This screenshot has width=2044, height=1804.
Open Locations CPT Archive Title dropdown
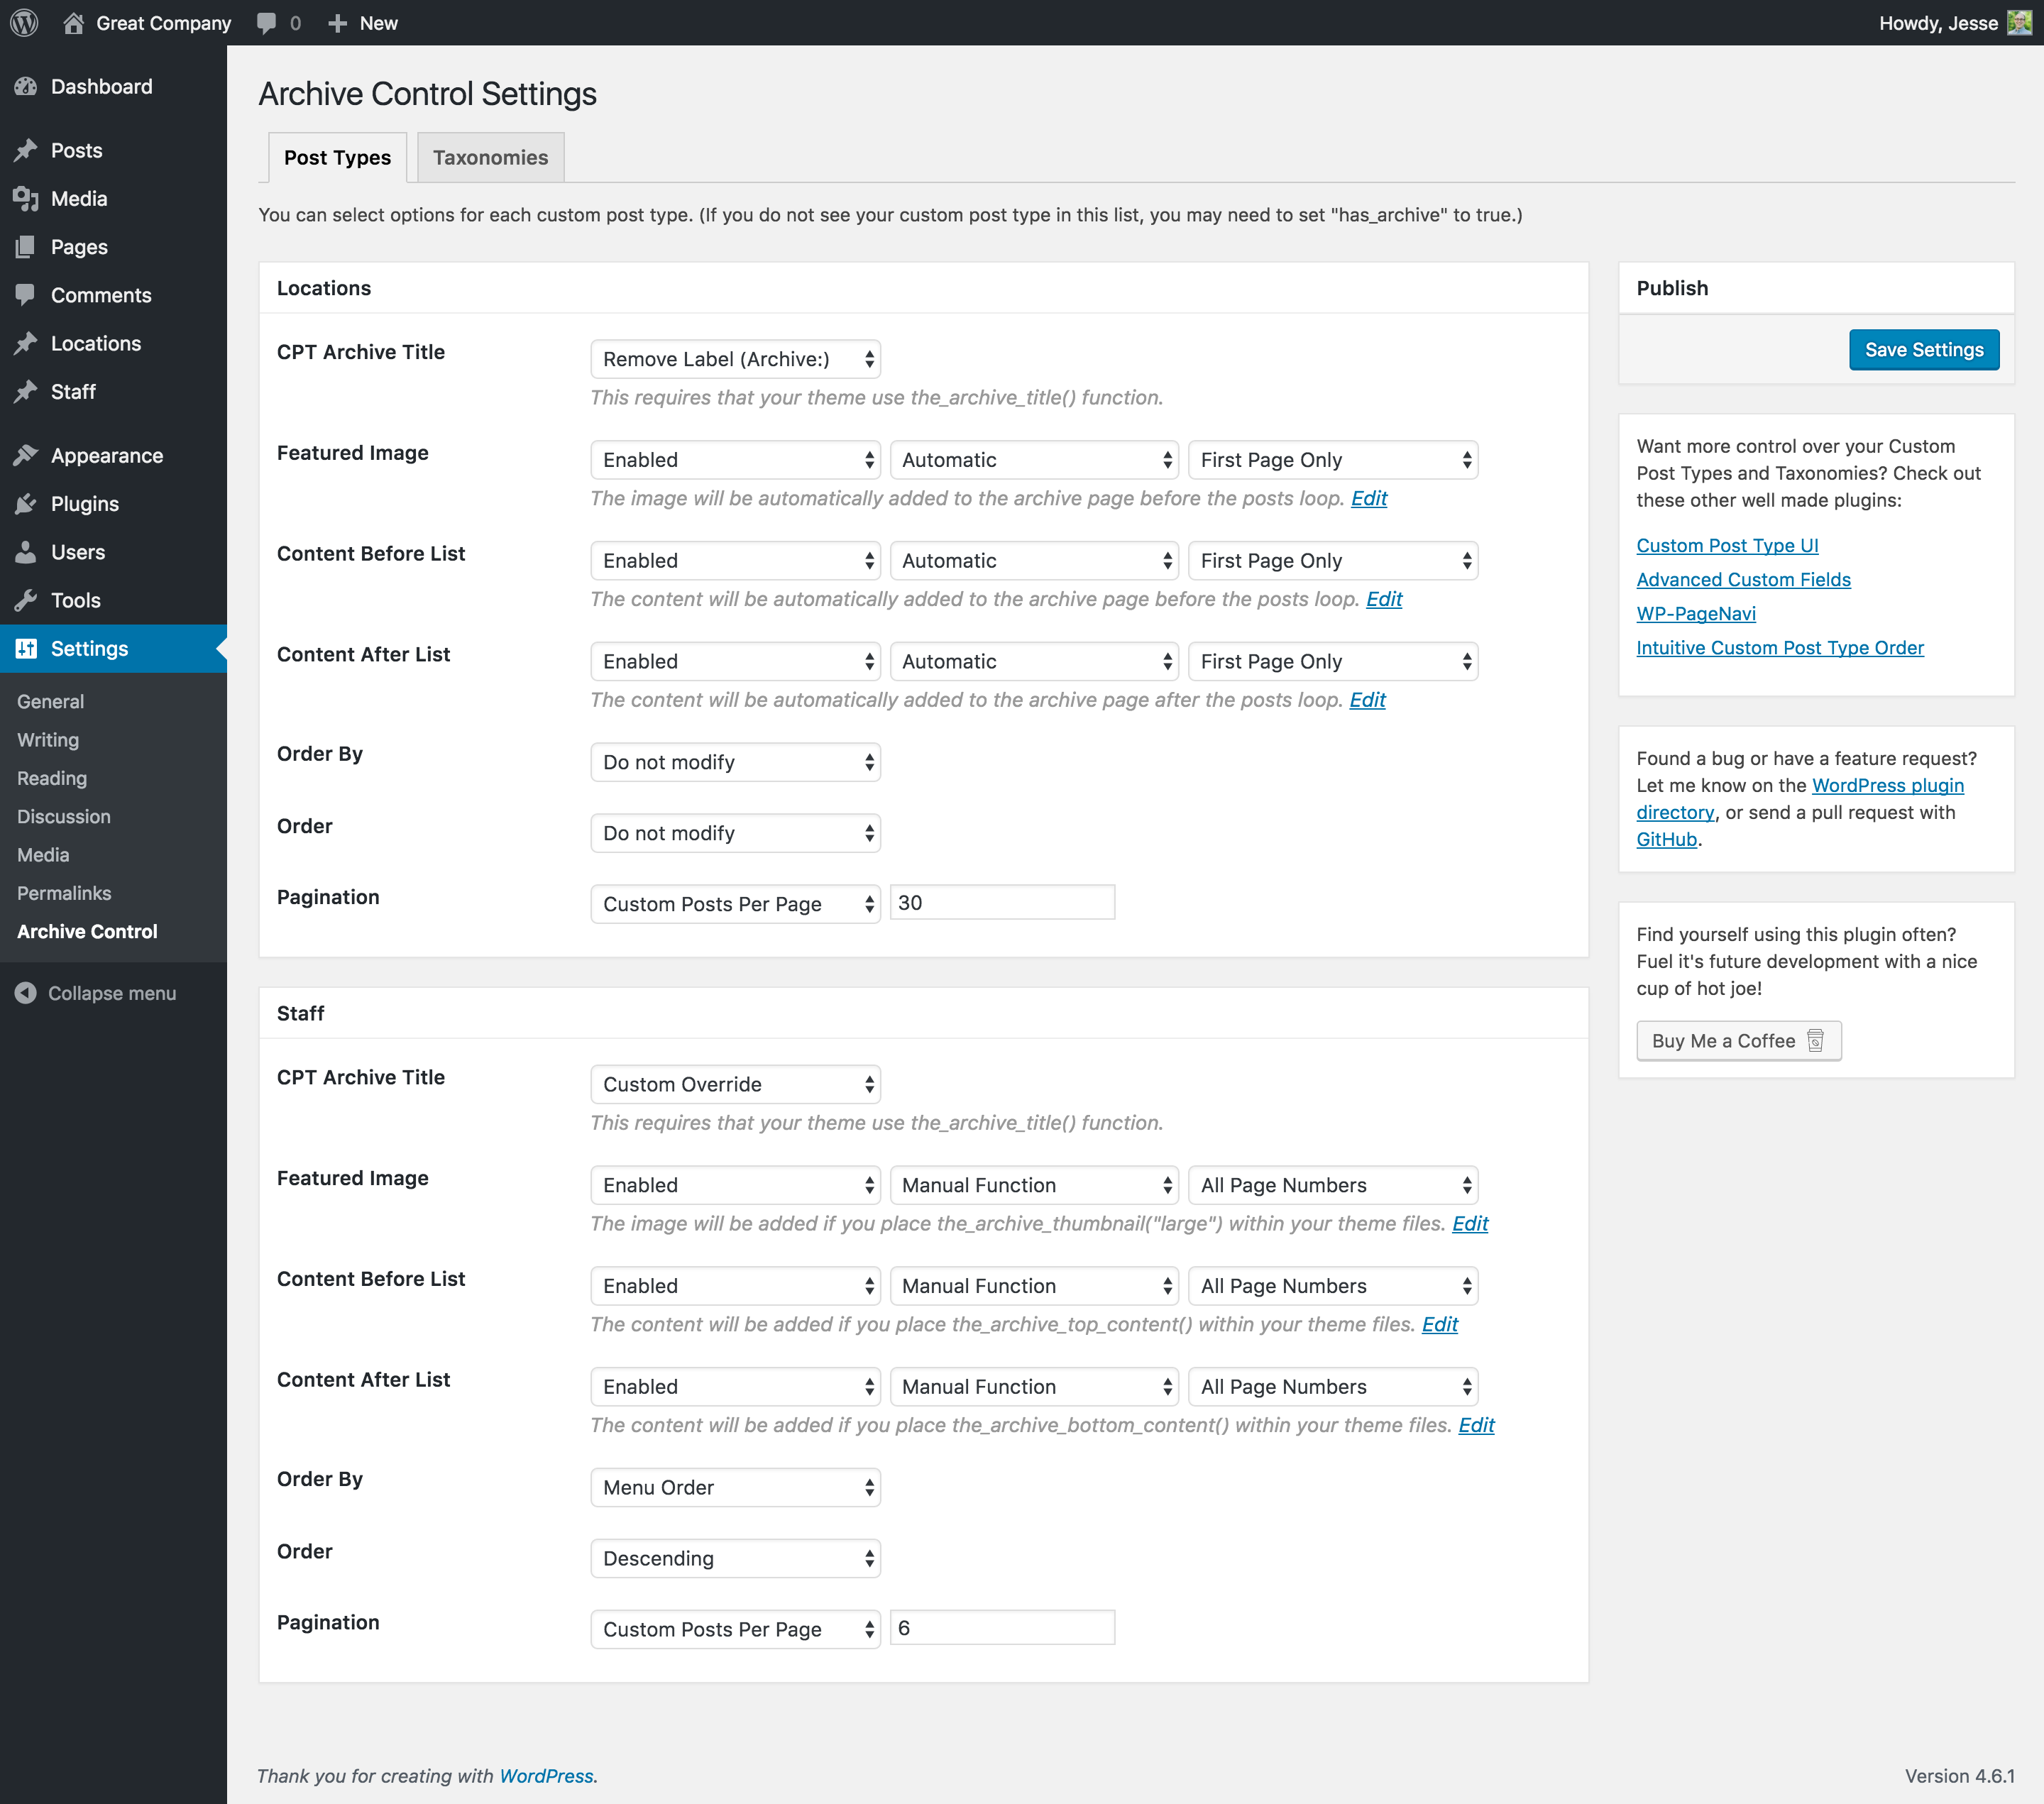pos(735,359)
